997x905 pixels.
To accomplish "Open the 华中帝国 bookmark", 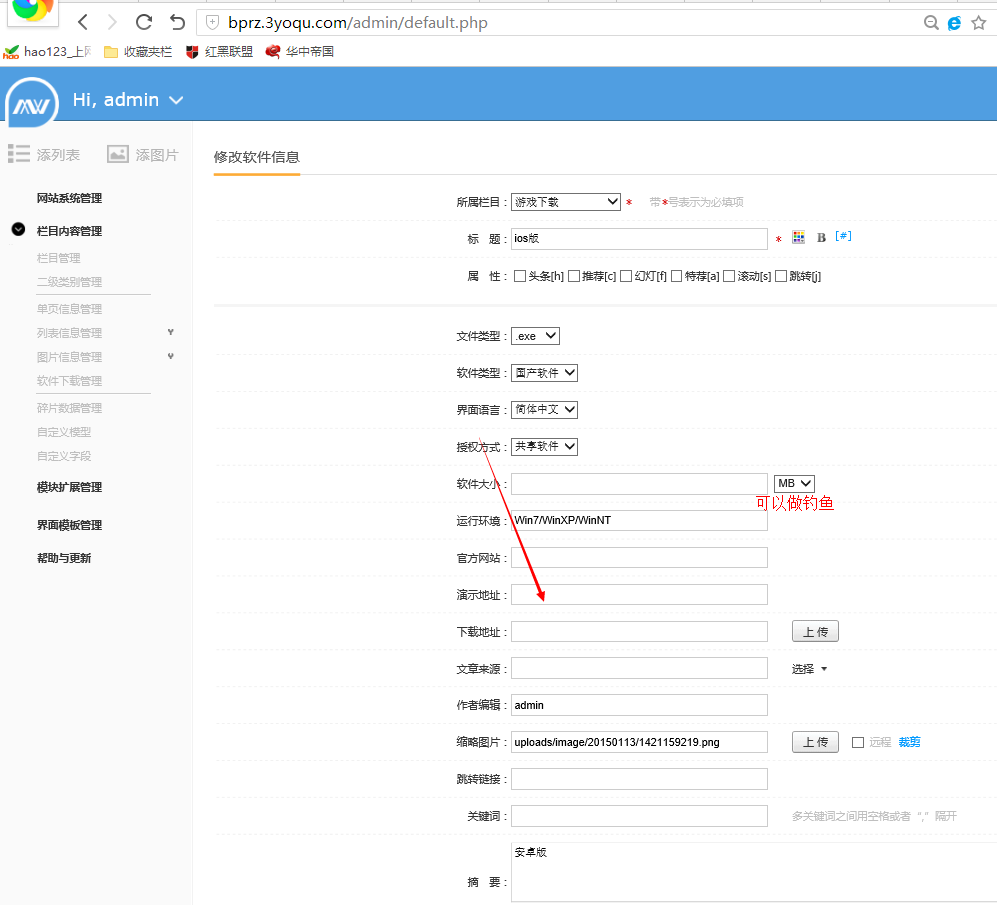I will click(x=299, y=52).
